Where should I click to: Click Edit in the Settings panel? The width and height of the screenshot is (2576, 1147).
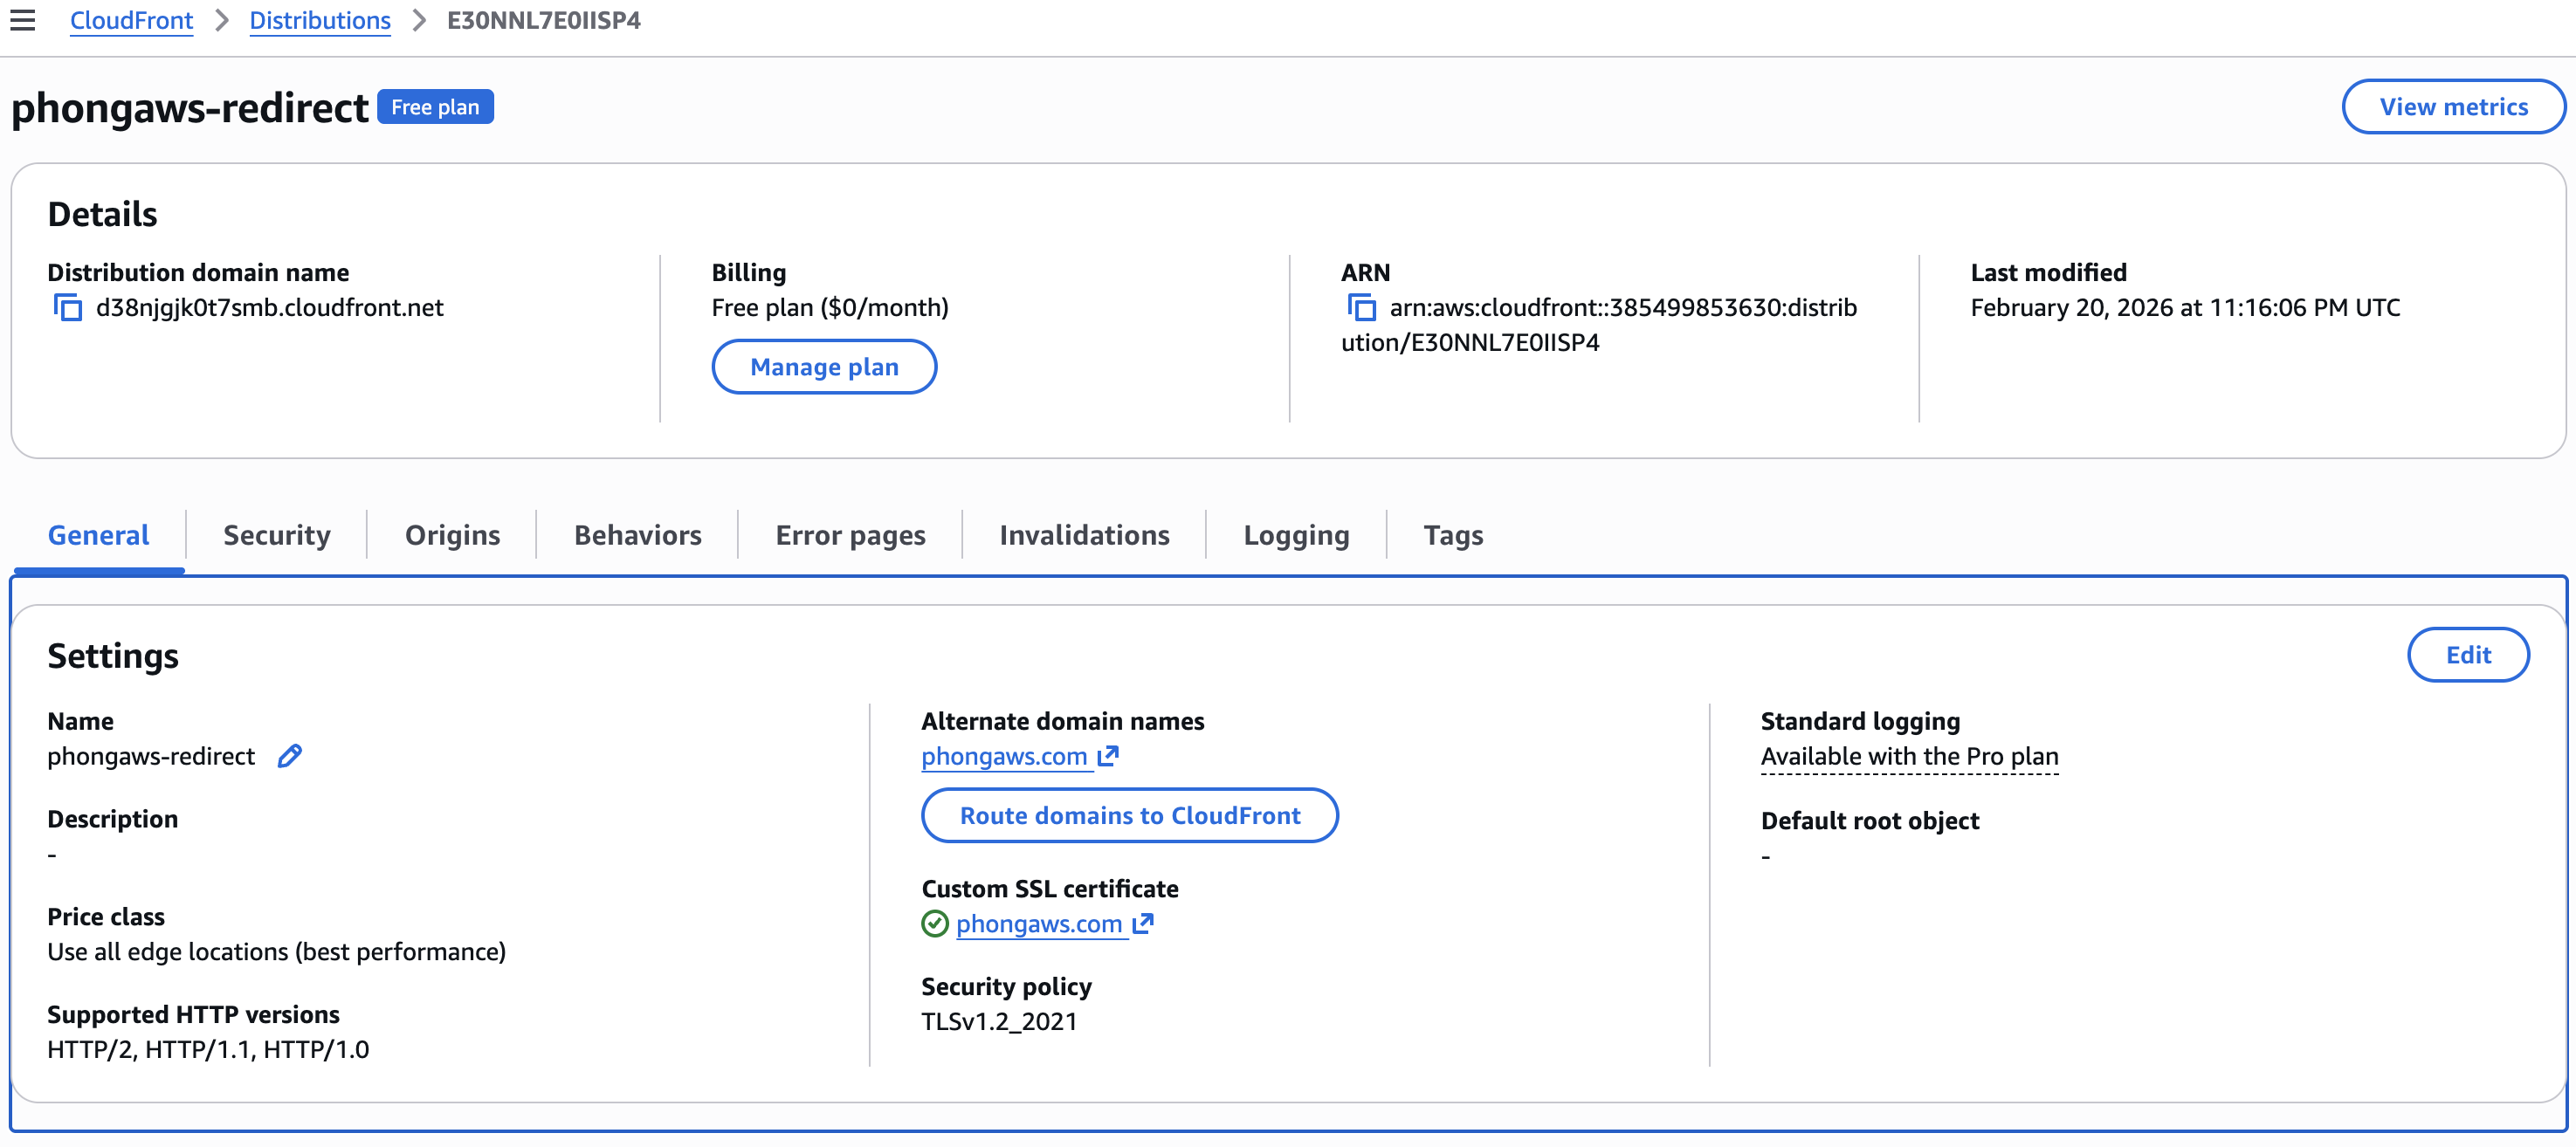tap(2467, 655)
